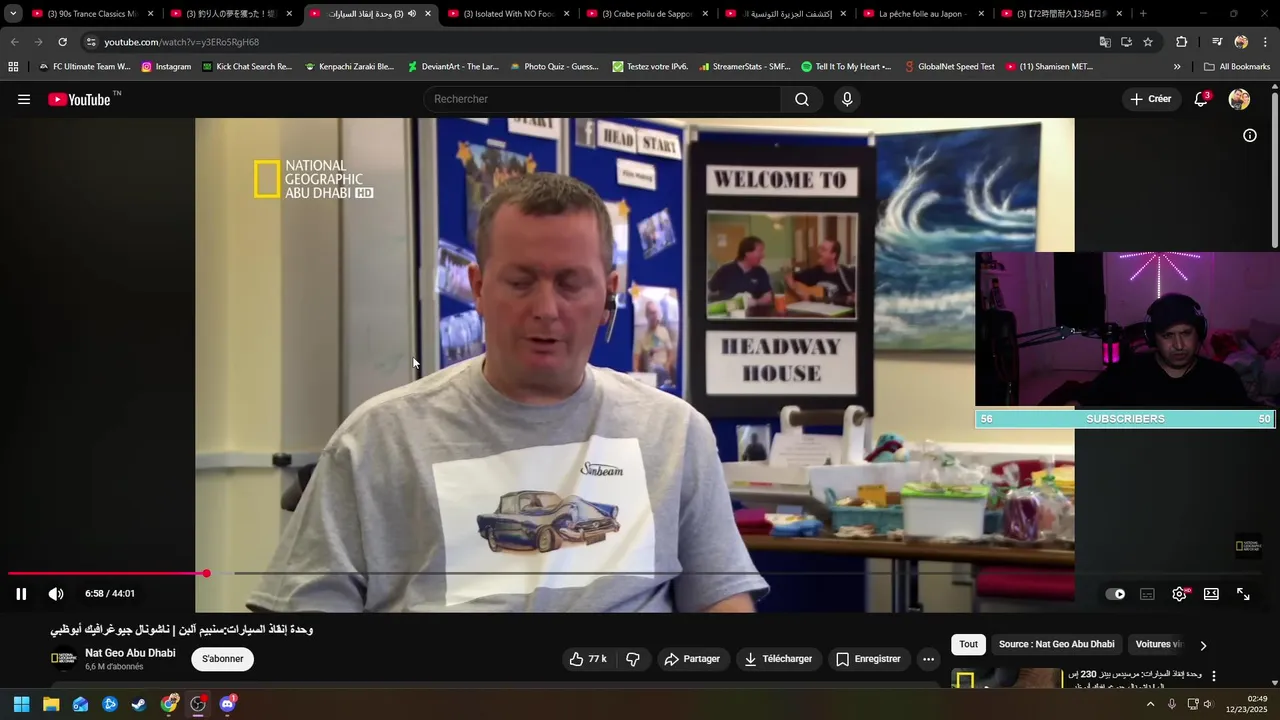This screenshot has width=1280, height=720.
Task: Open the tab search dropdown
Action: pos(13,14)
